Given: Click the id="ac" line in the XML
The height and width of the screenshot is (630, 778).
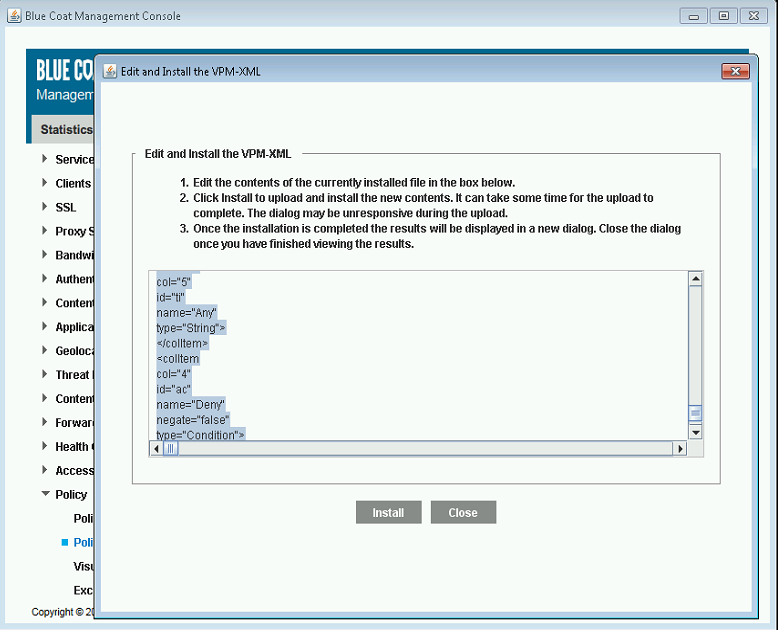Looking at the screenshot, I should coord(174,389).
